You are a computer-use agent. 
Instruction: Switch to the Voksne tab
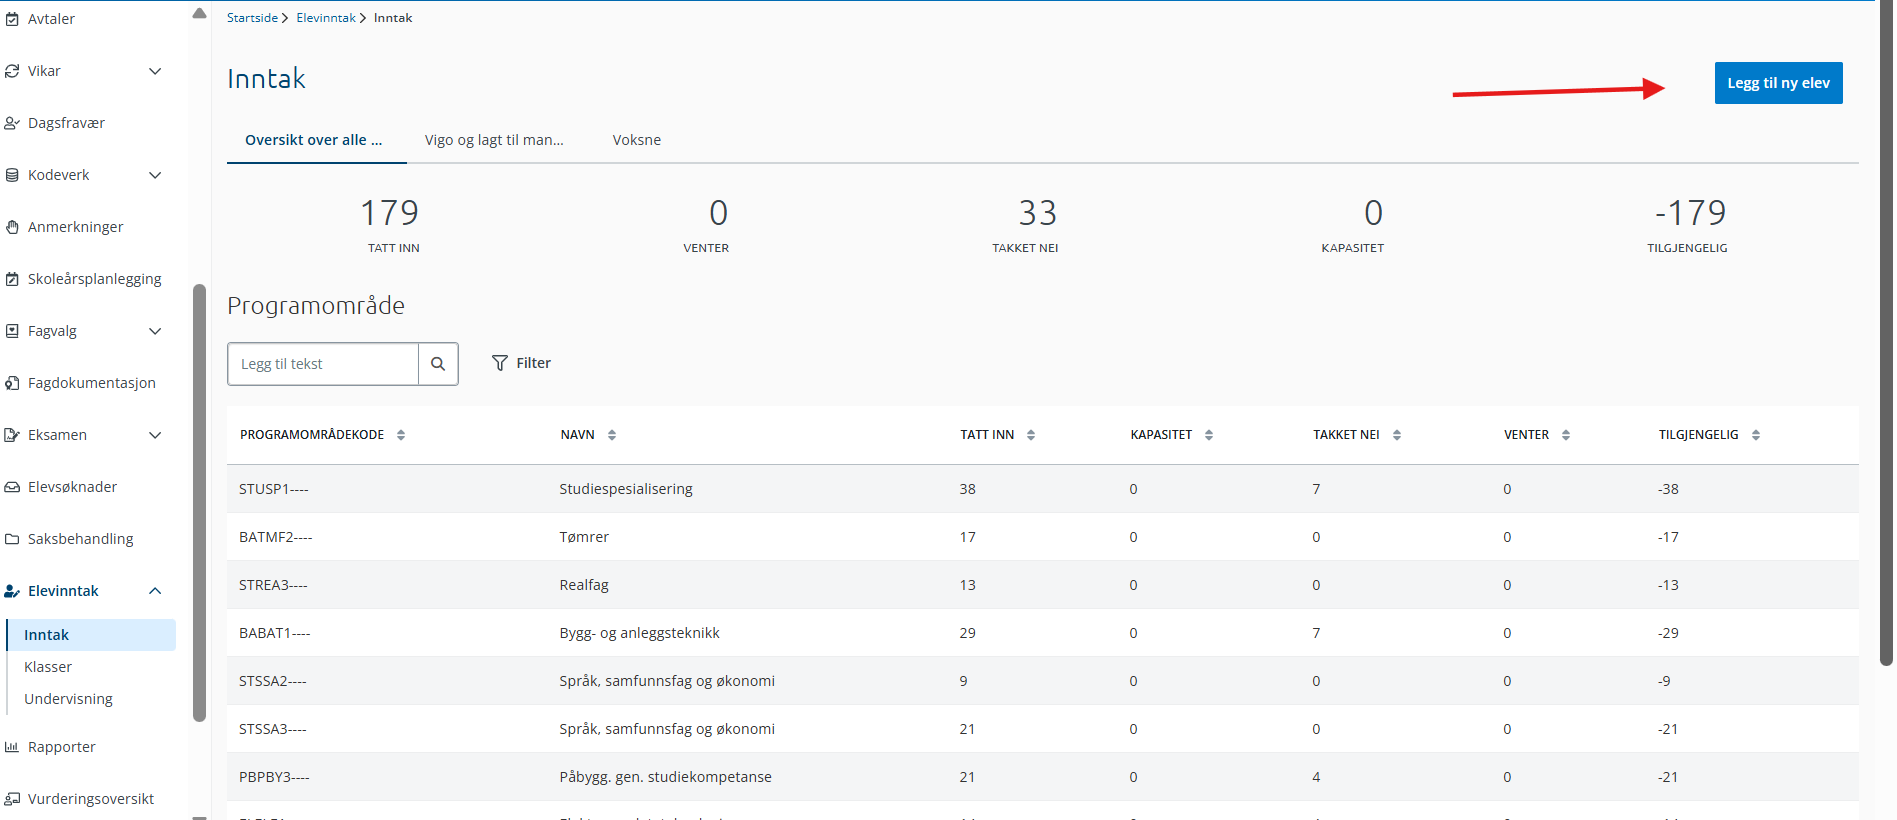637,140
